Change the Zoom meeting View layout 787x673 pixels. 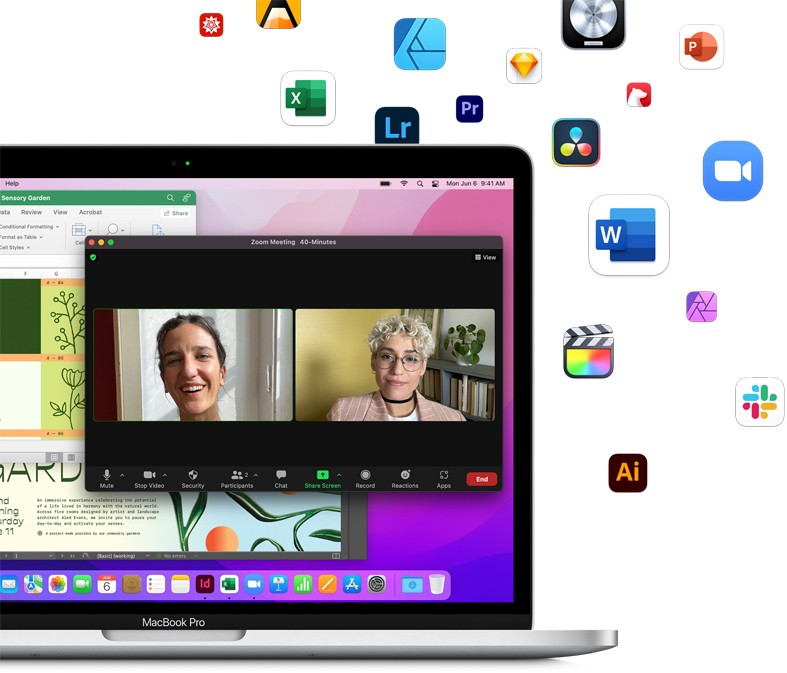(x=485, y=257)
